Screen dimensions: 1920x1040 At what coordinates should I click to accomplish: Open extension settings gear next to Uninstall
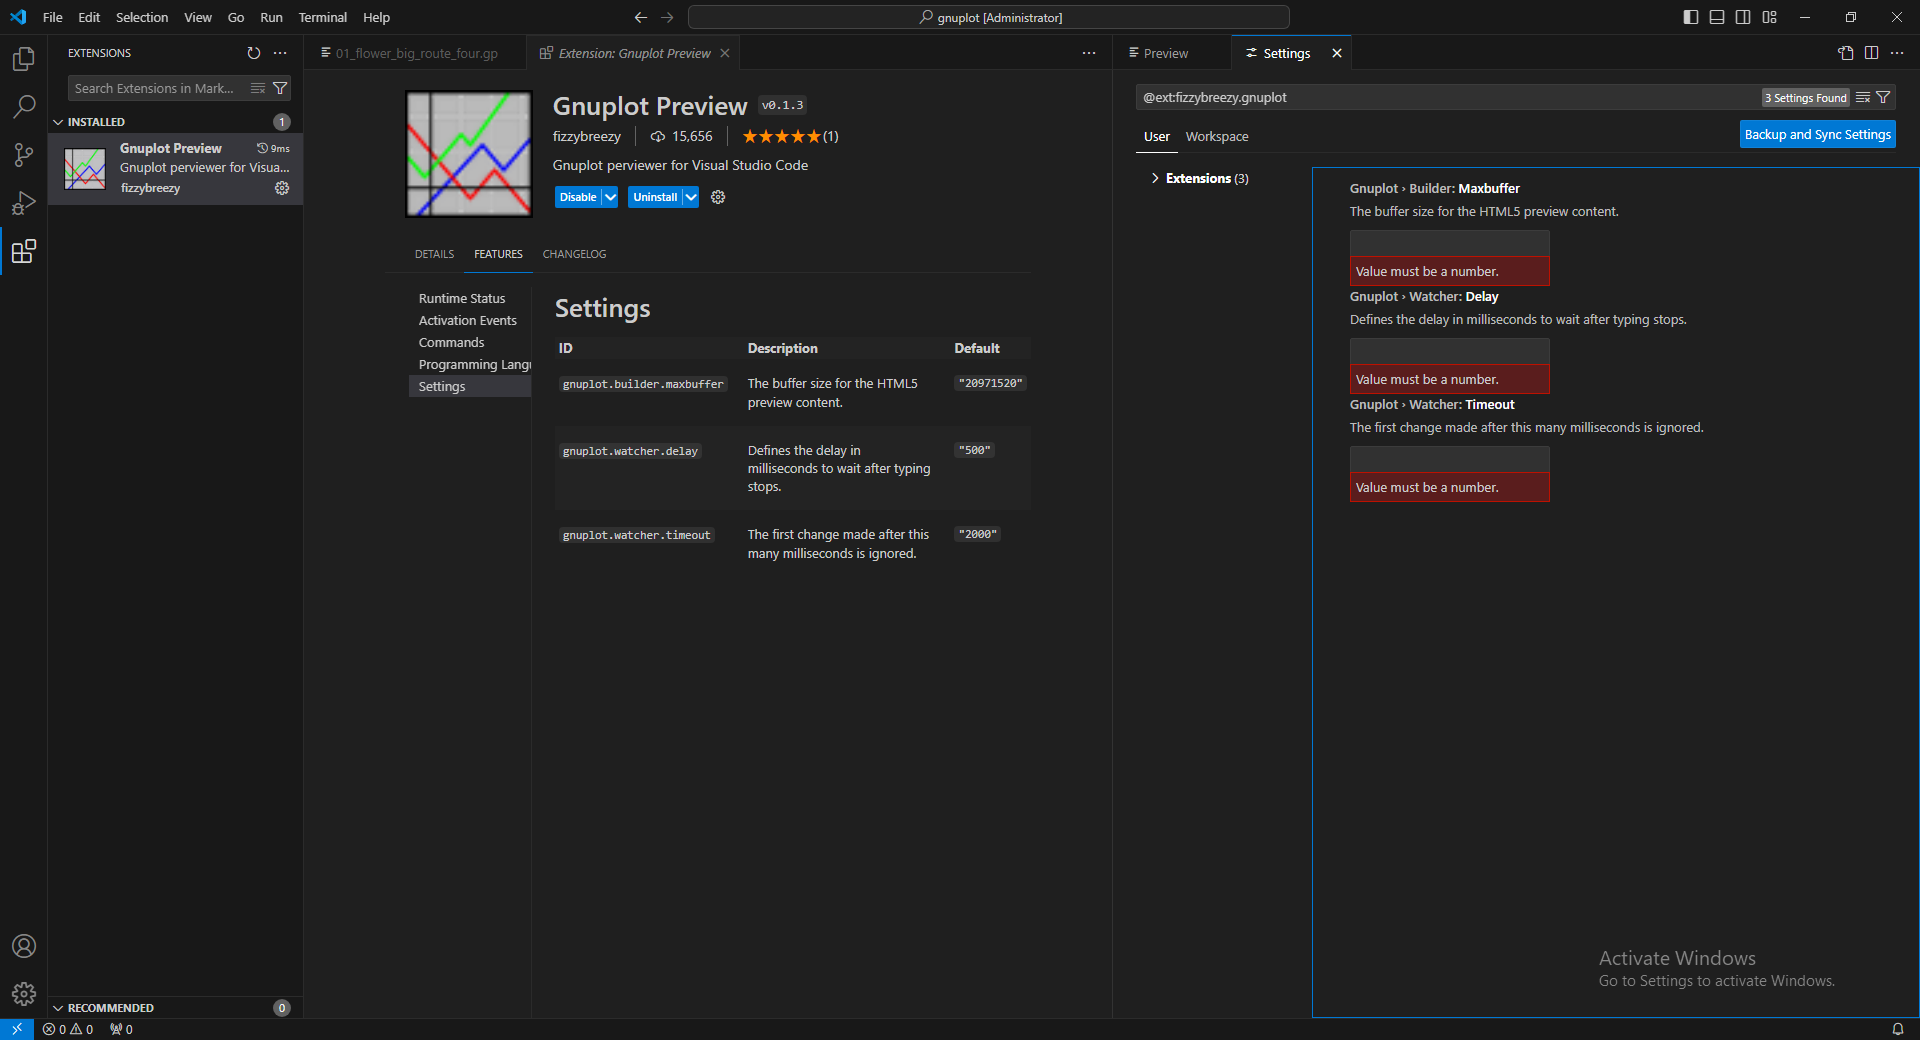point(718,197)
